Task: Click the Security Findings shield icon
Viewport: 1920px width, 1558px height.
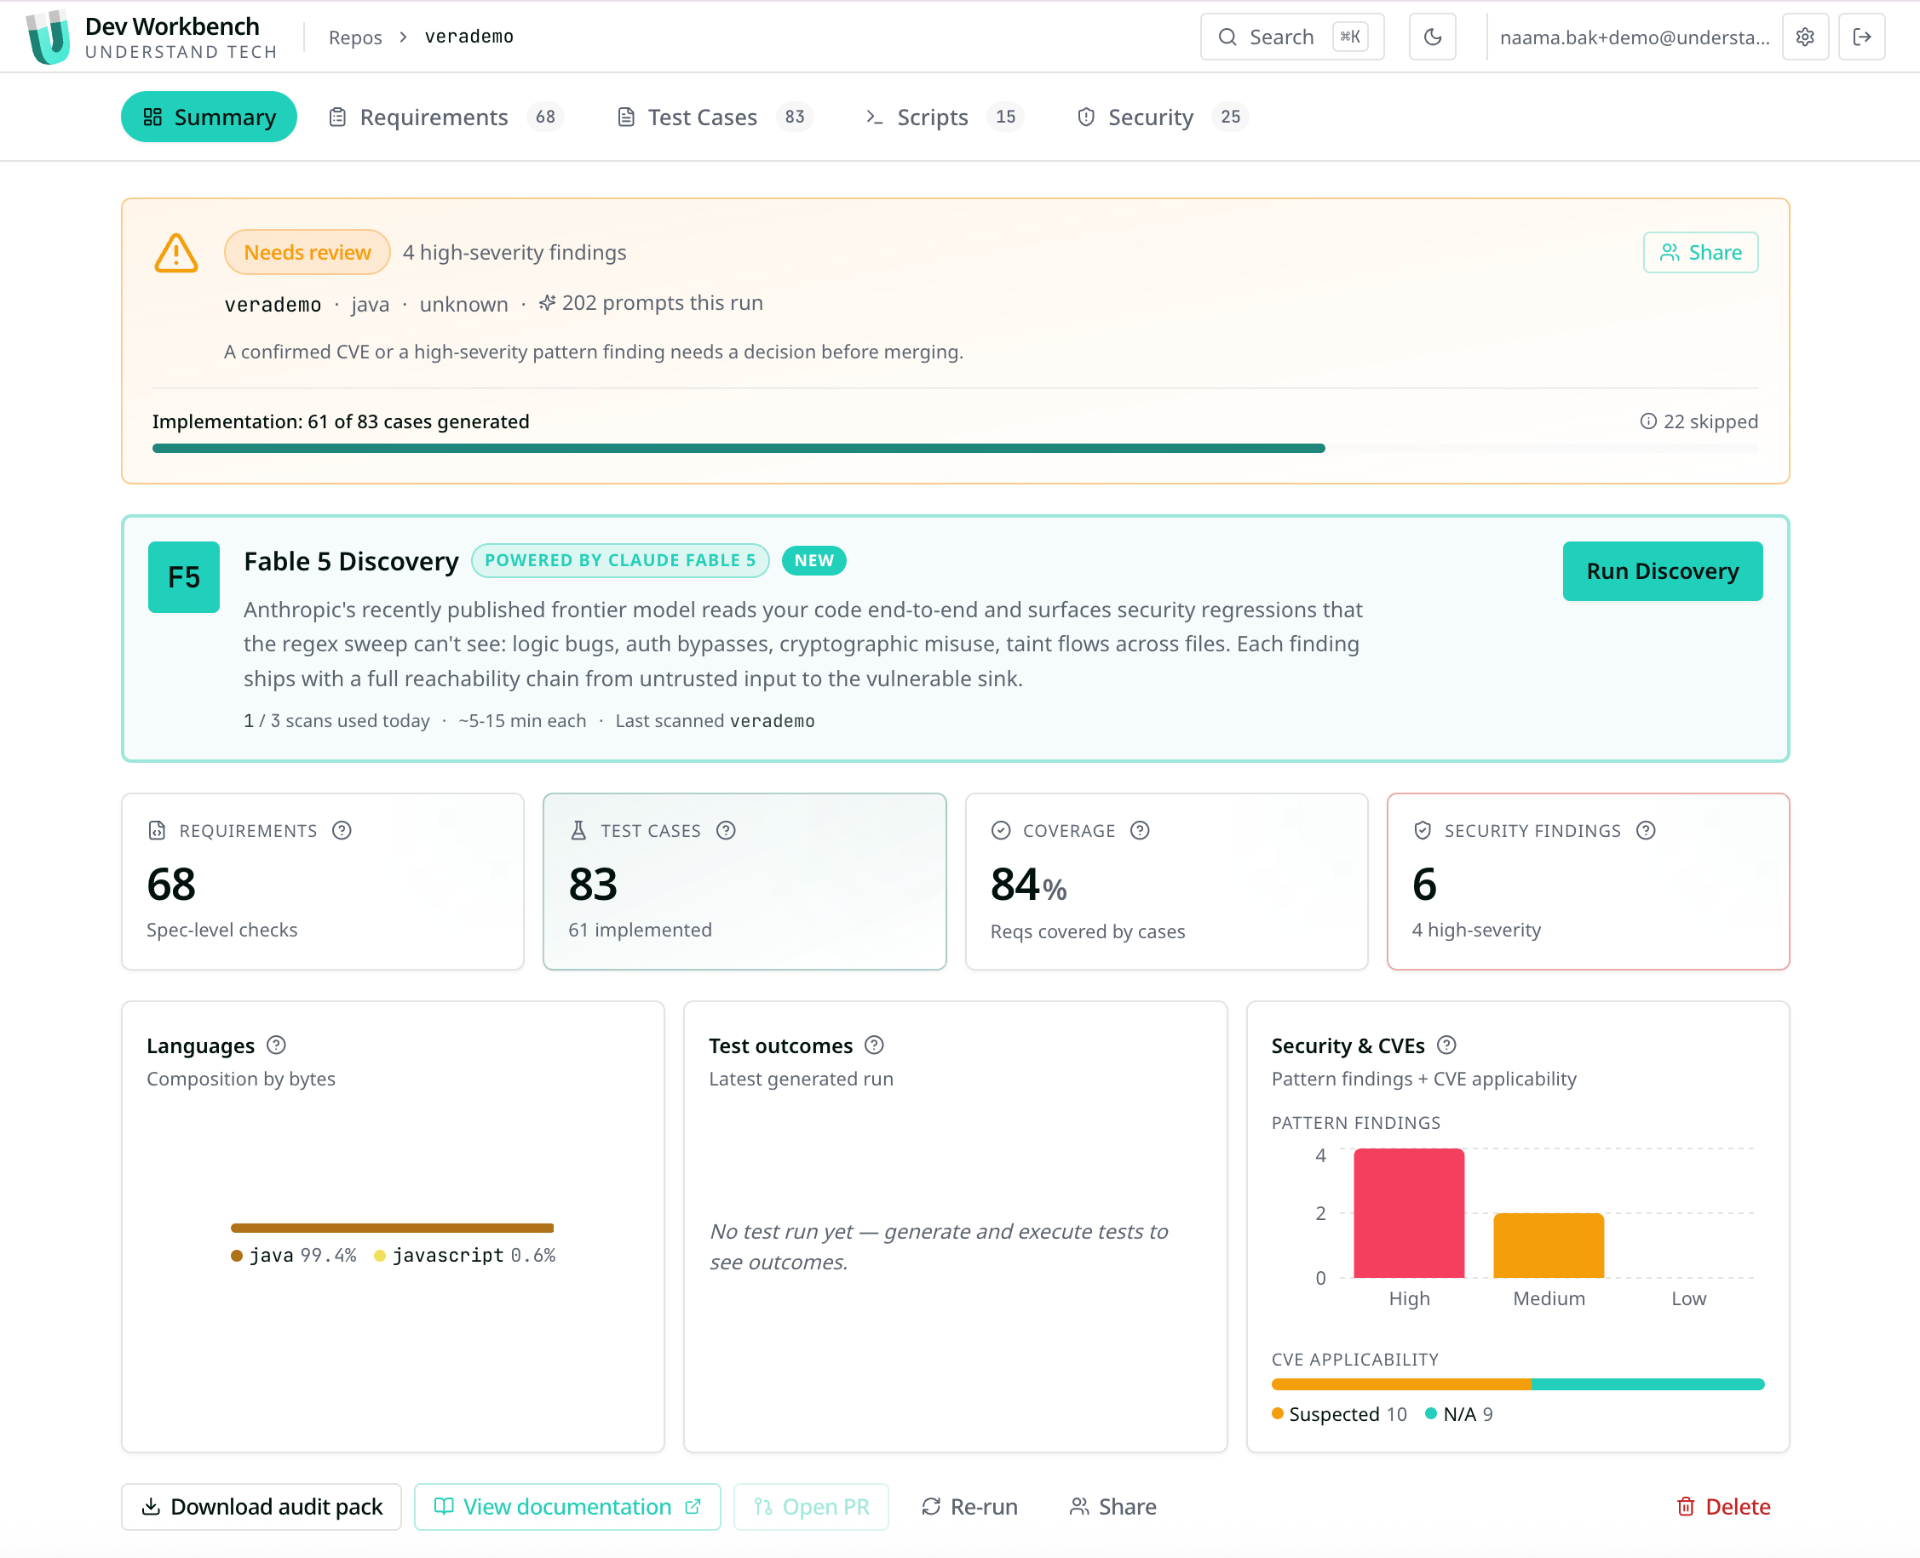Action: pyautogui.click(x=1423, y=831)
